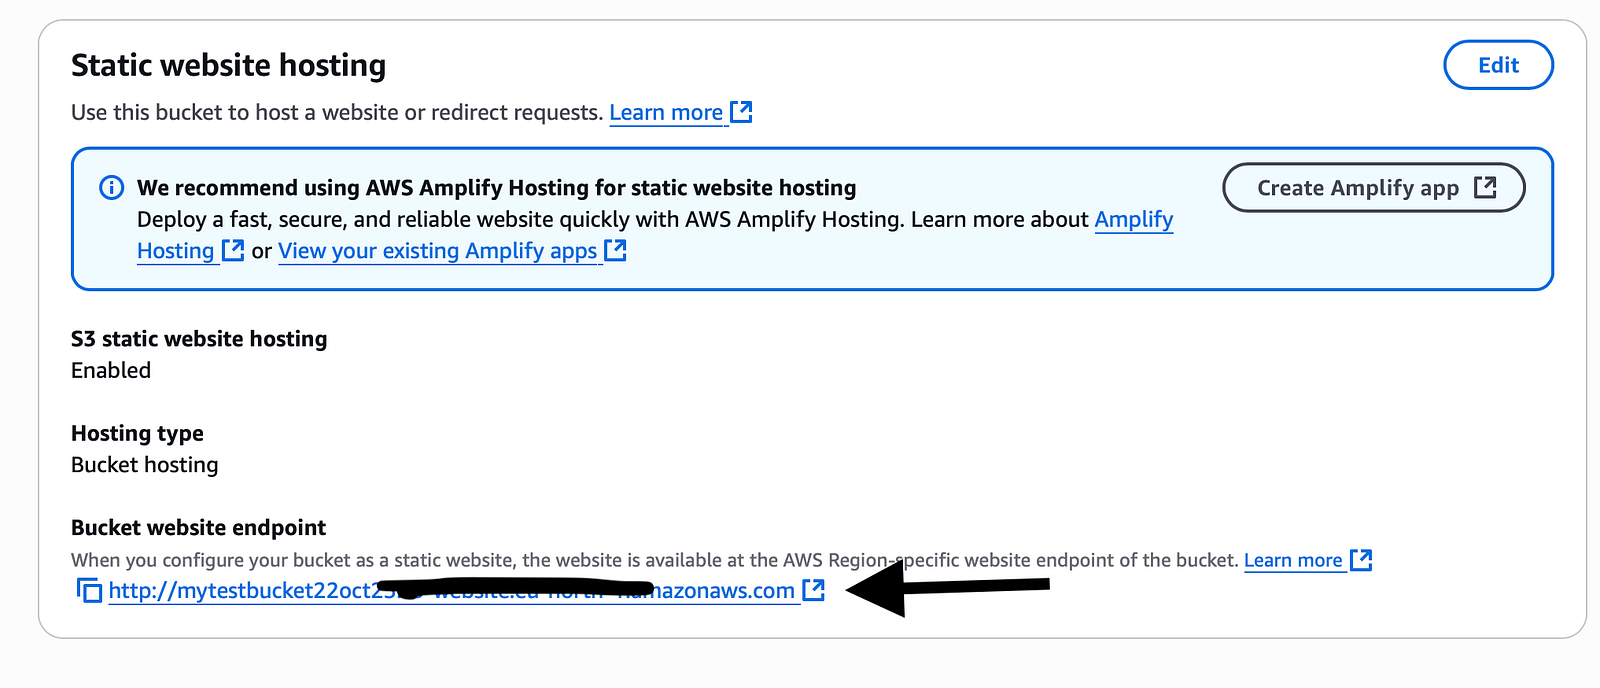
Task: Click external link icon beside top Learn more
Action: click(x=741, y=112)
